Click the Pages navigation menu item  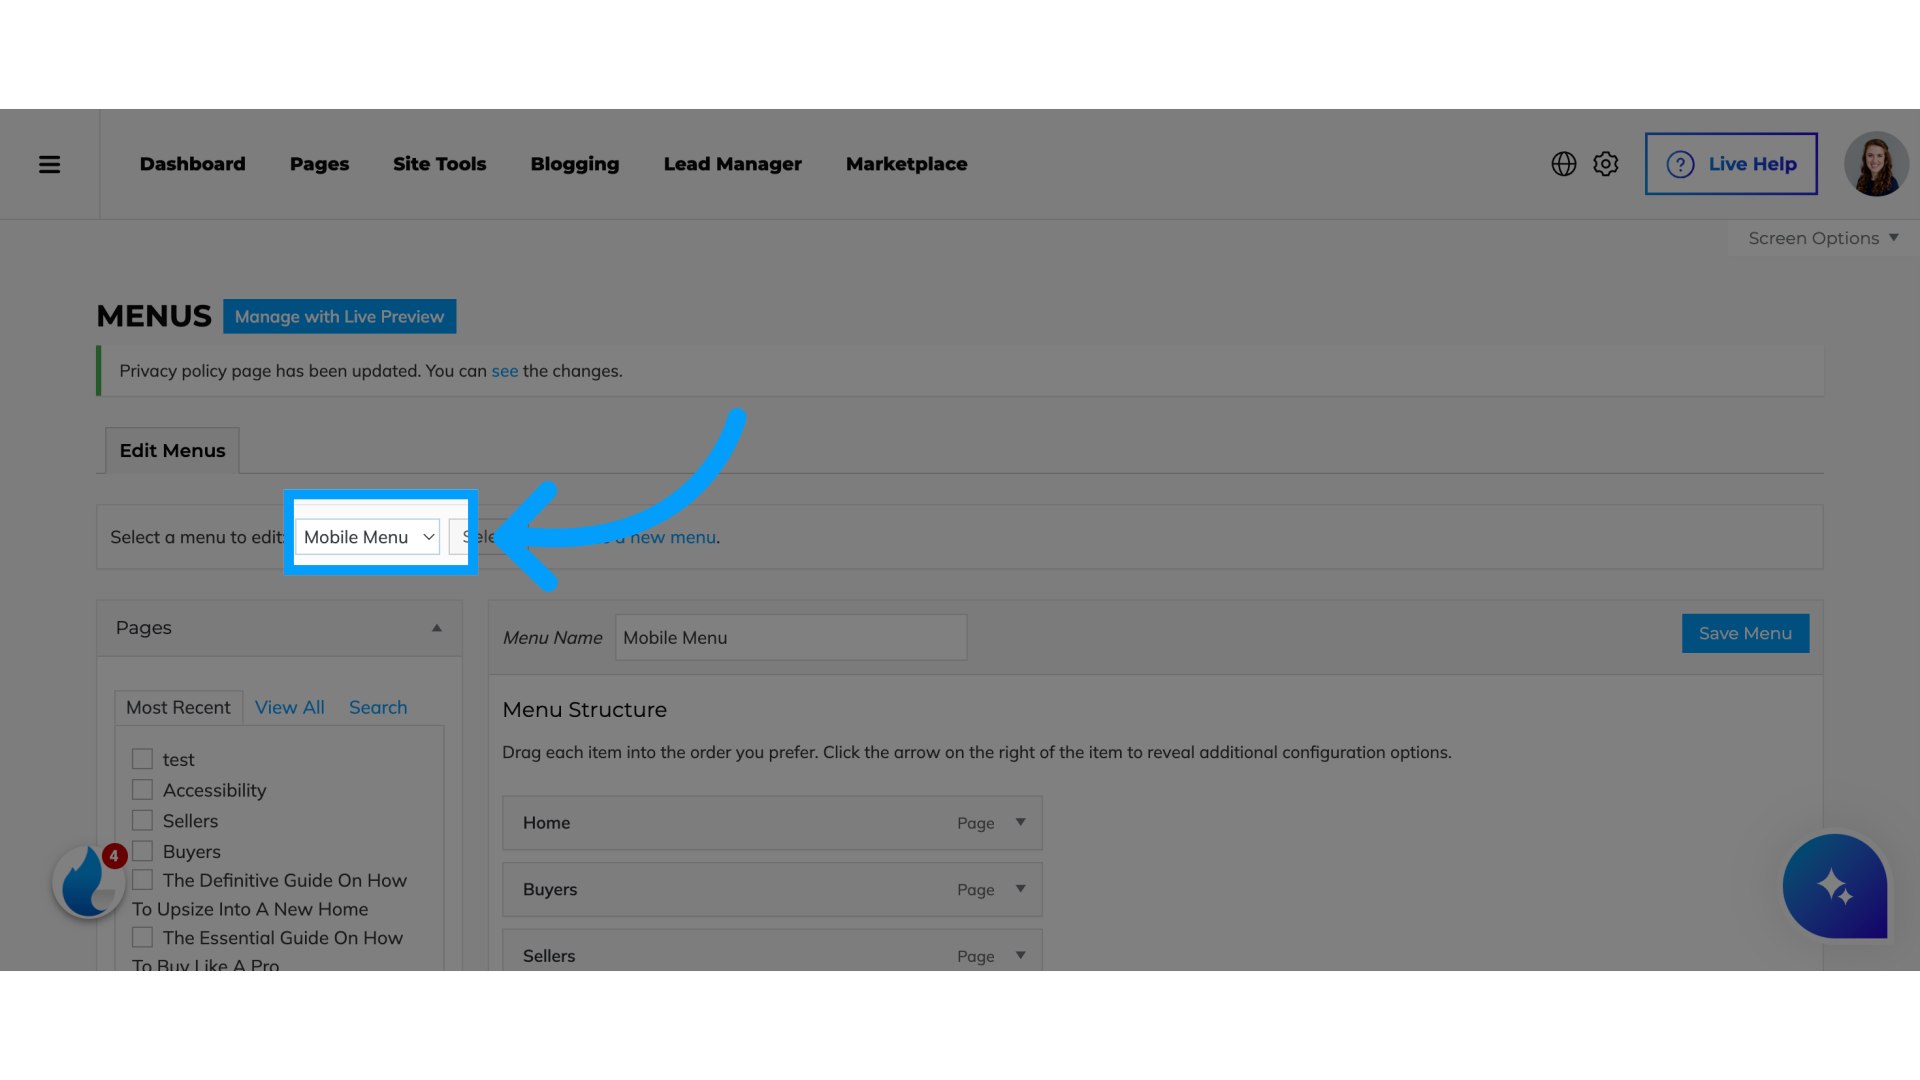coord(319,162)
